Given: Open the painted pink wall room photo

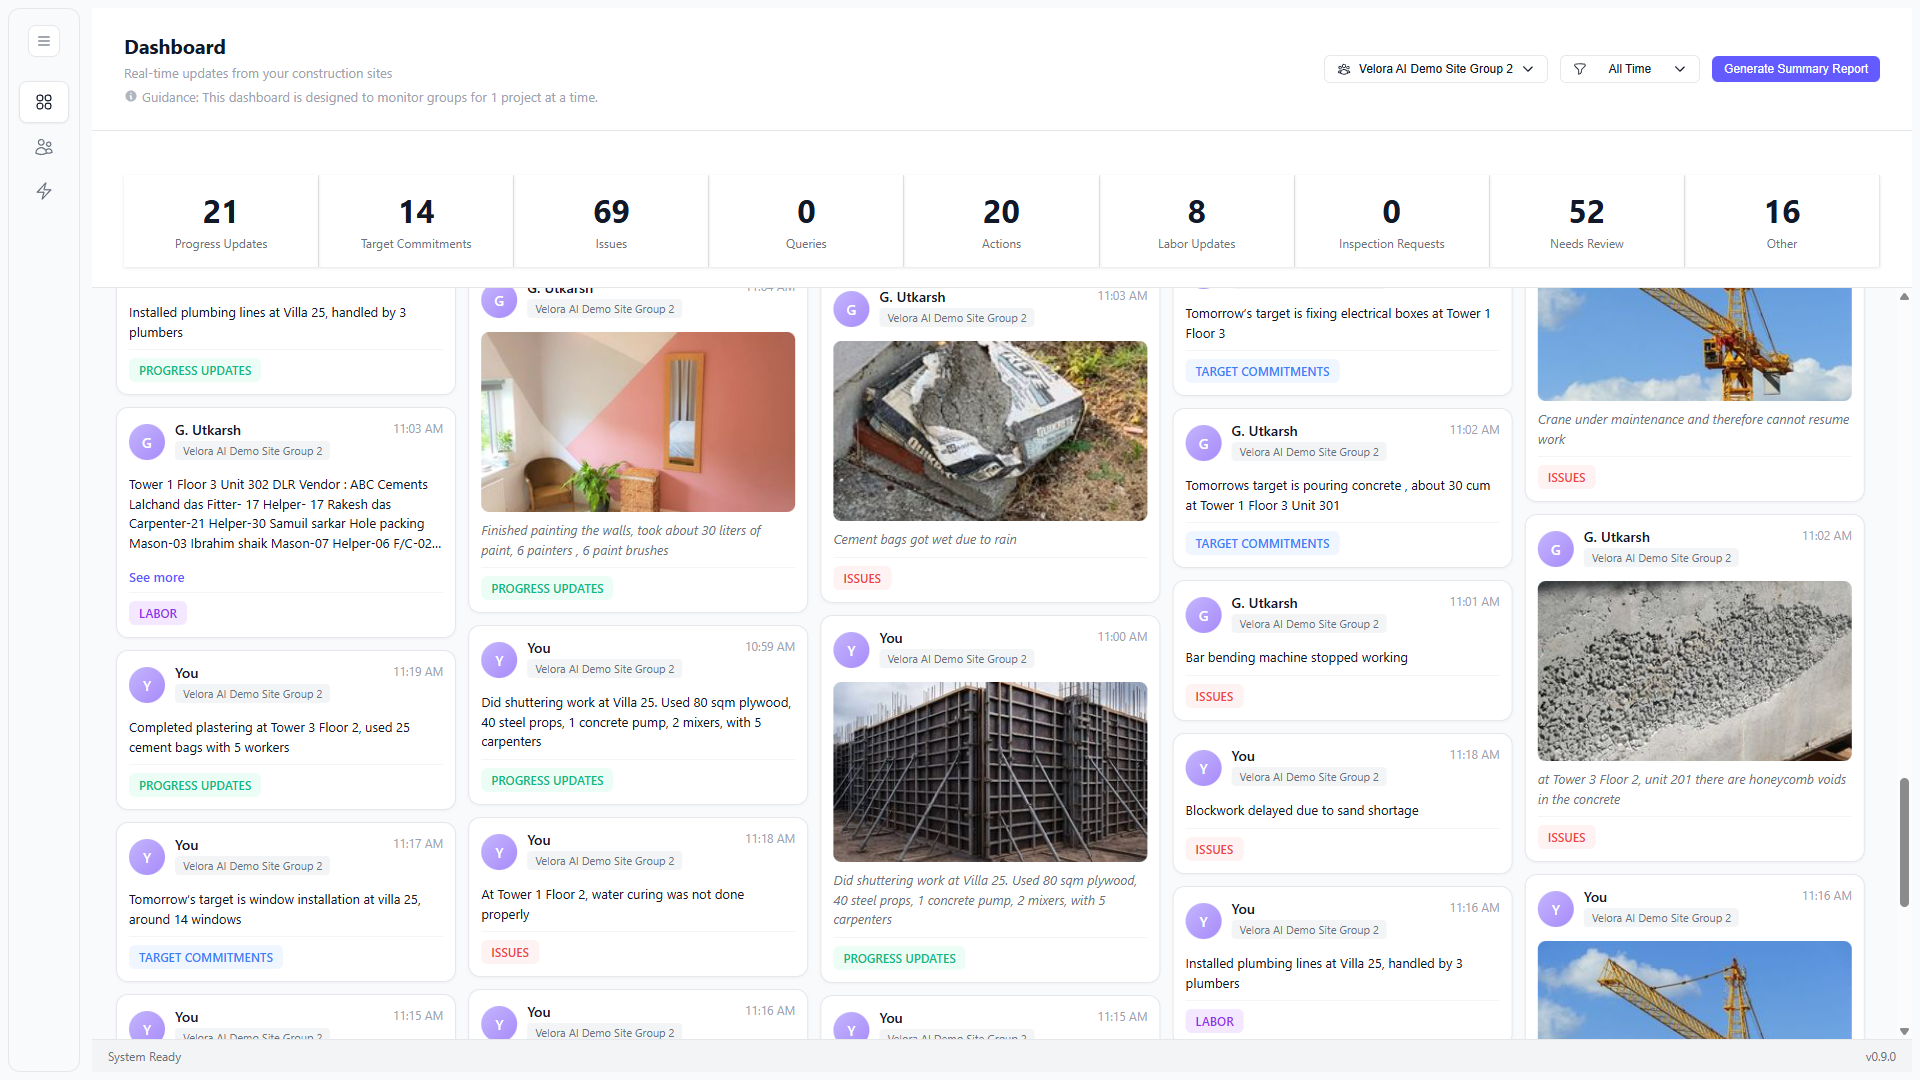Looking at the screenshot, I should (638, 422).
